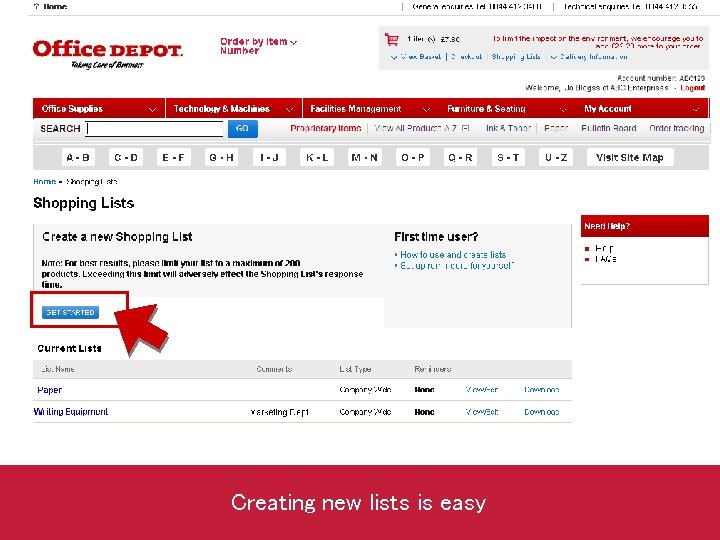Screen dimensions: 720x540
Task: Open FAQs link in Need Help panel
Action: 605,259
